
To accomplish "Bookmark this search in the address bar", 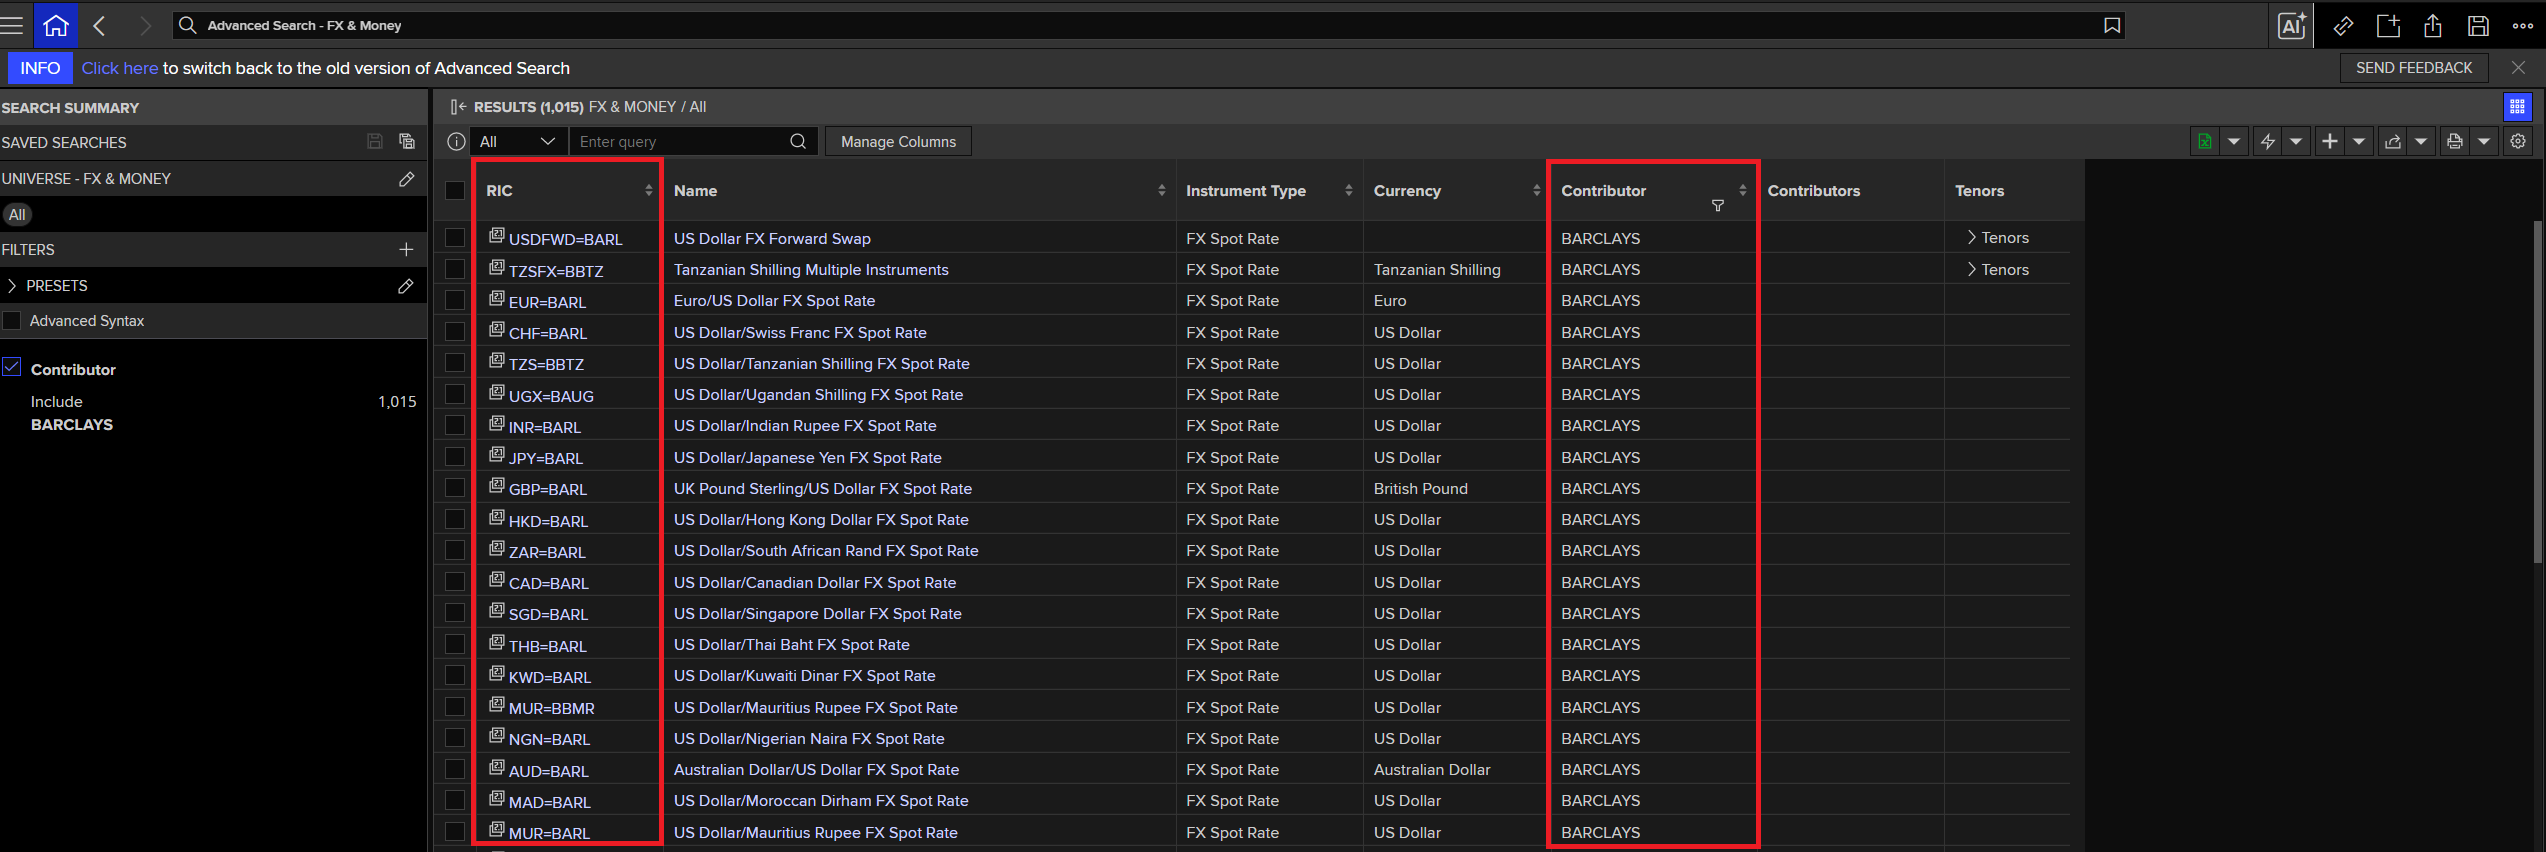I will click(2111, 25).
